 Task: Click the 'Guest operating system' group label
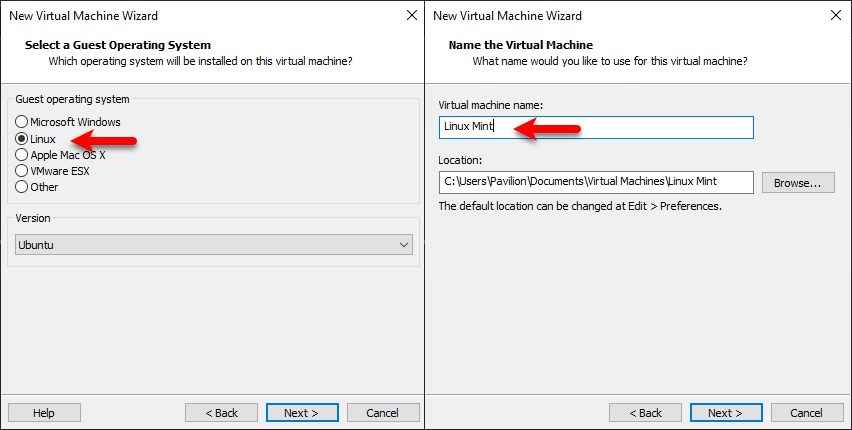click(72, 99)
